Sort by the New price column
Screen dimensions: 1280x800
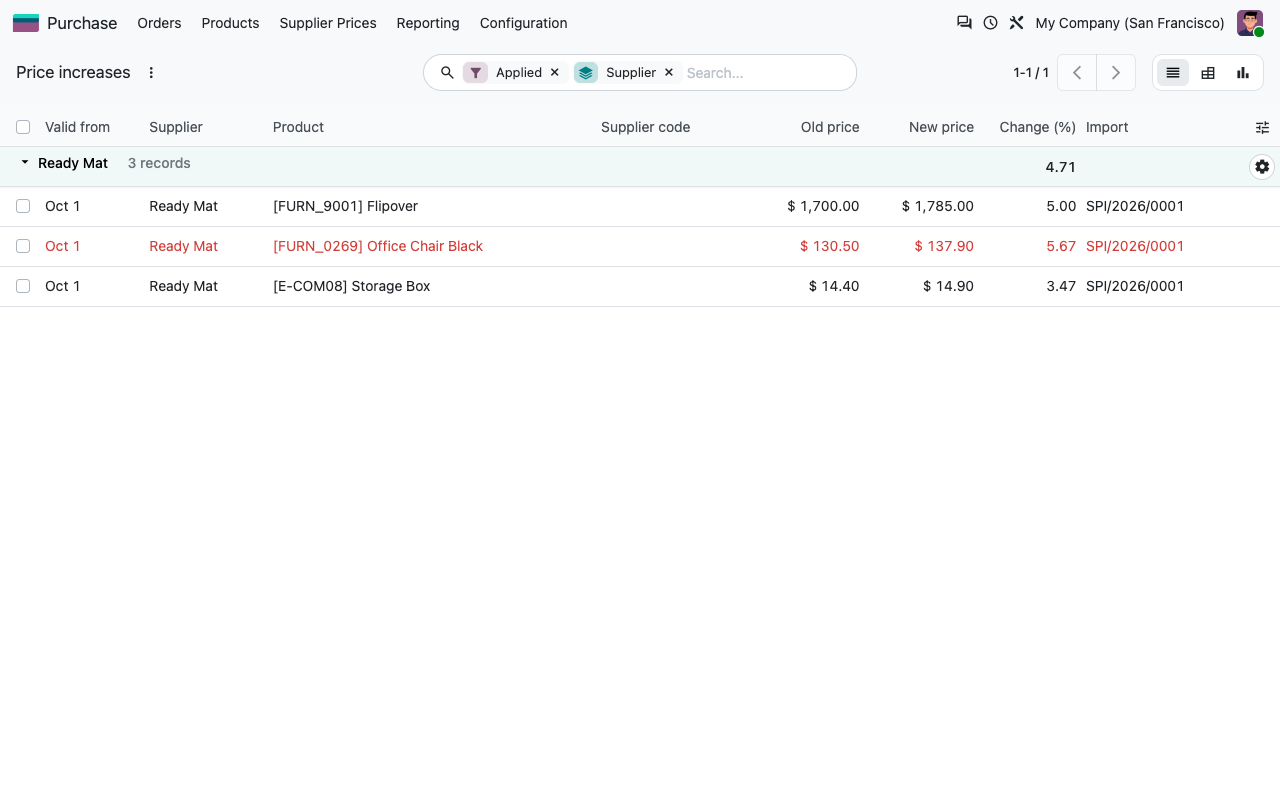[941, 127]
